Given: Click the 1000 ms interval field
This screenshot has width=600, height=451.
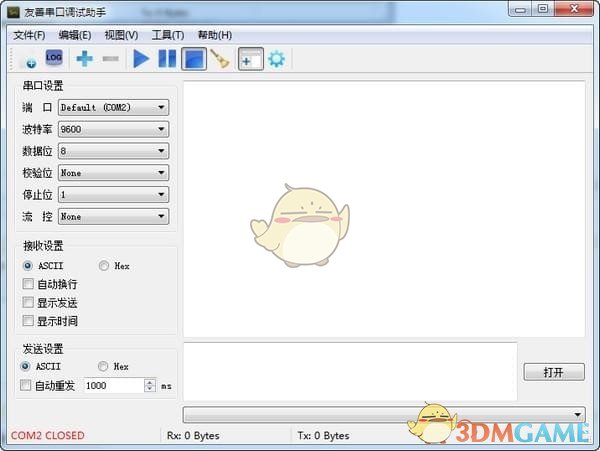Looking at the screenshot, I should click(114, 385).
